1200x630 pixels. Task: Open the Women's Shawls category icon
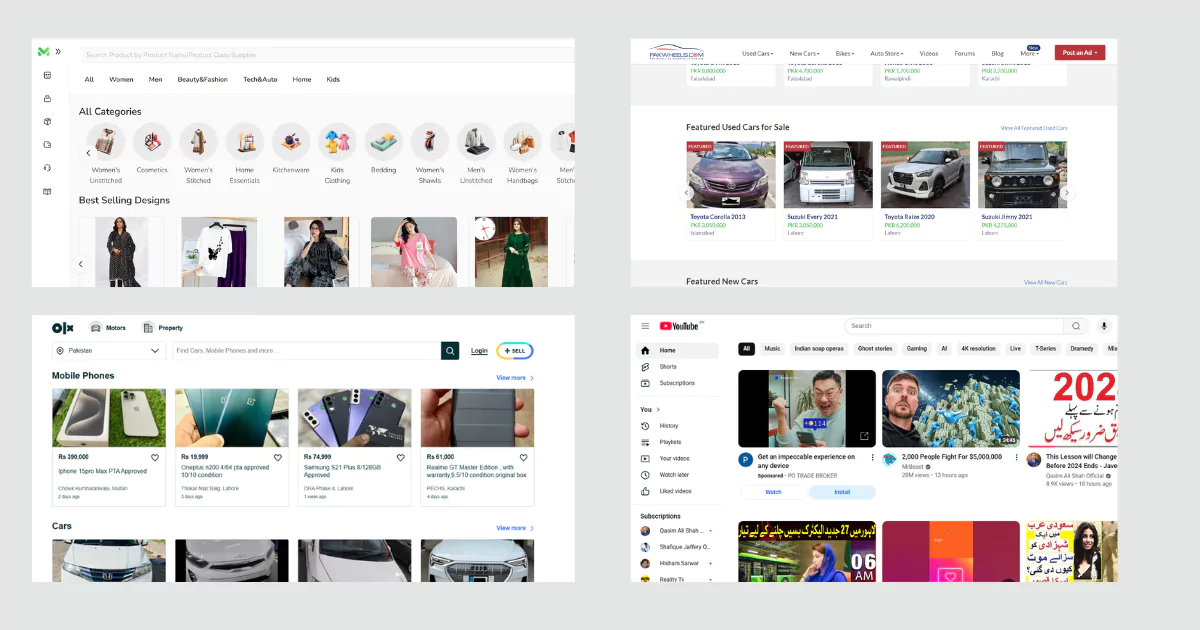430,142
